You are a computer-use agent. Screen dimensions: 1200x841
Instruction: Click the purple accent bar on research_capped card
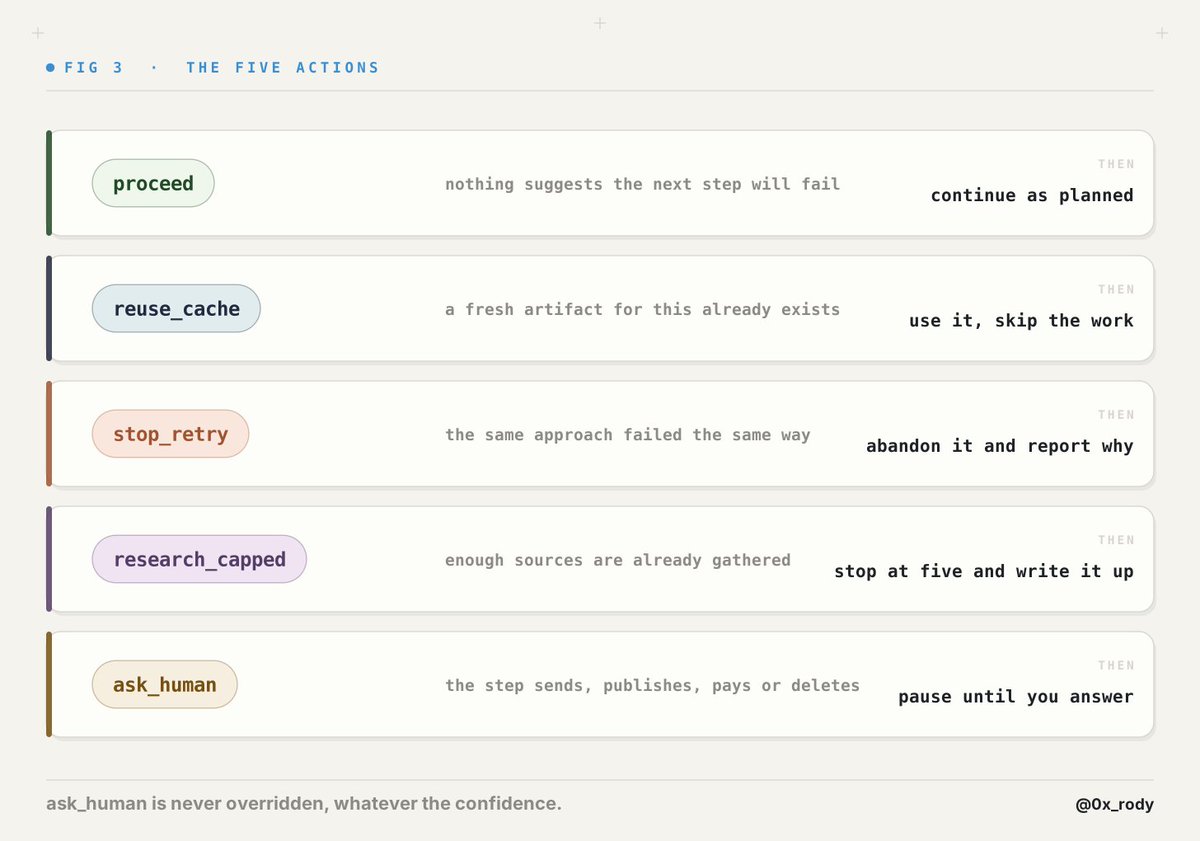click(49, 559)
